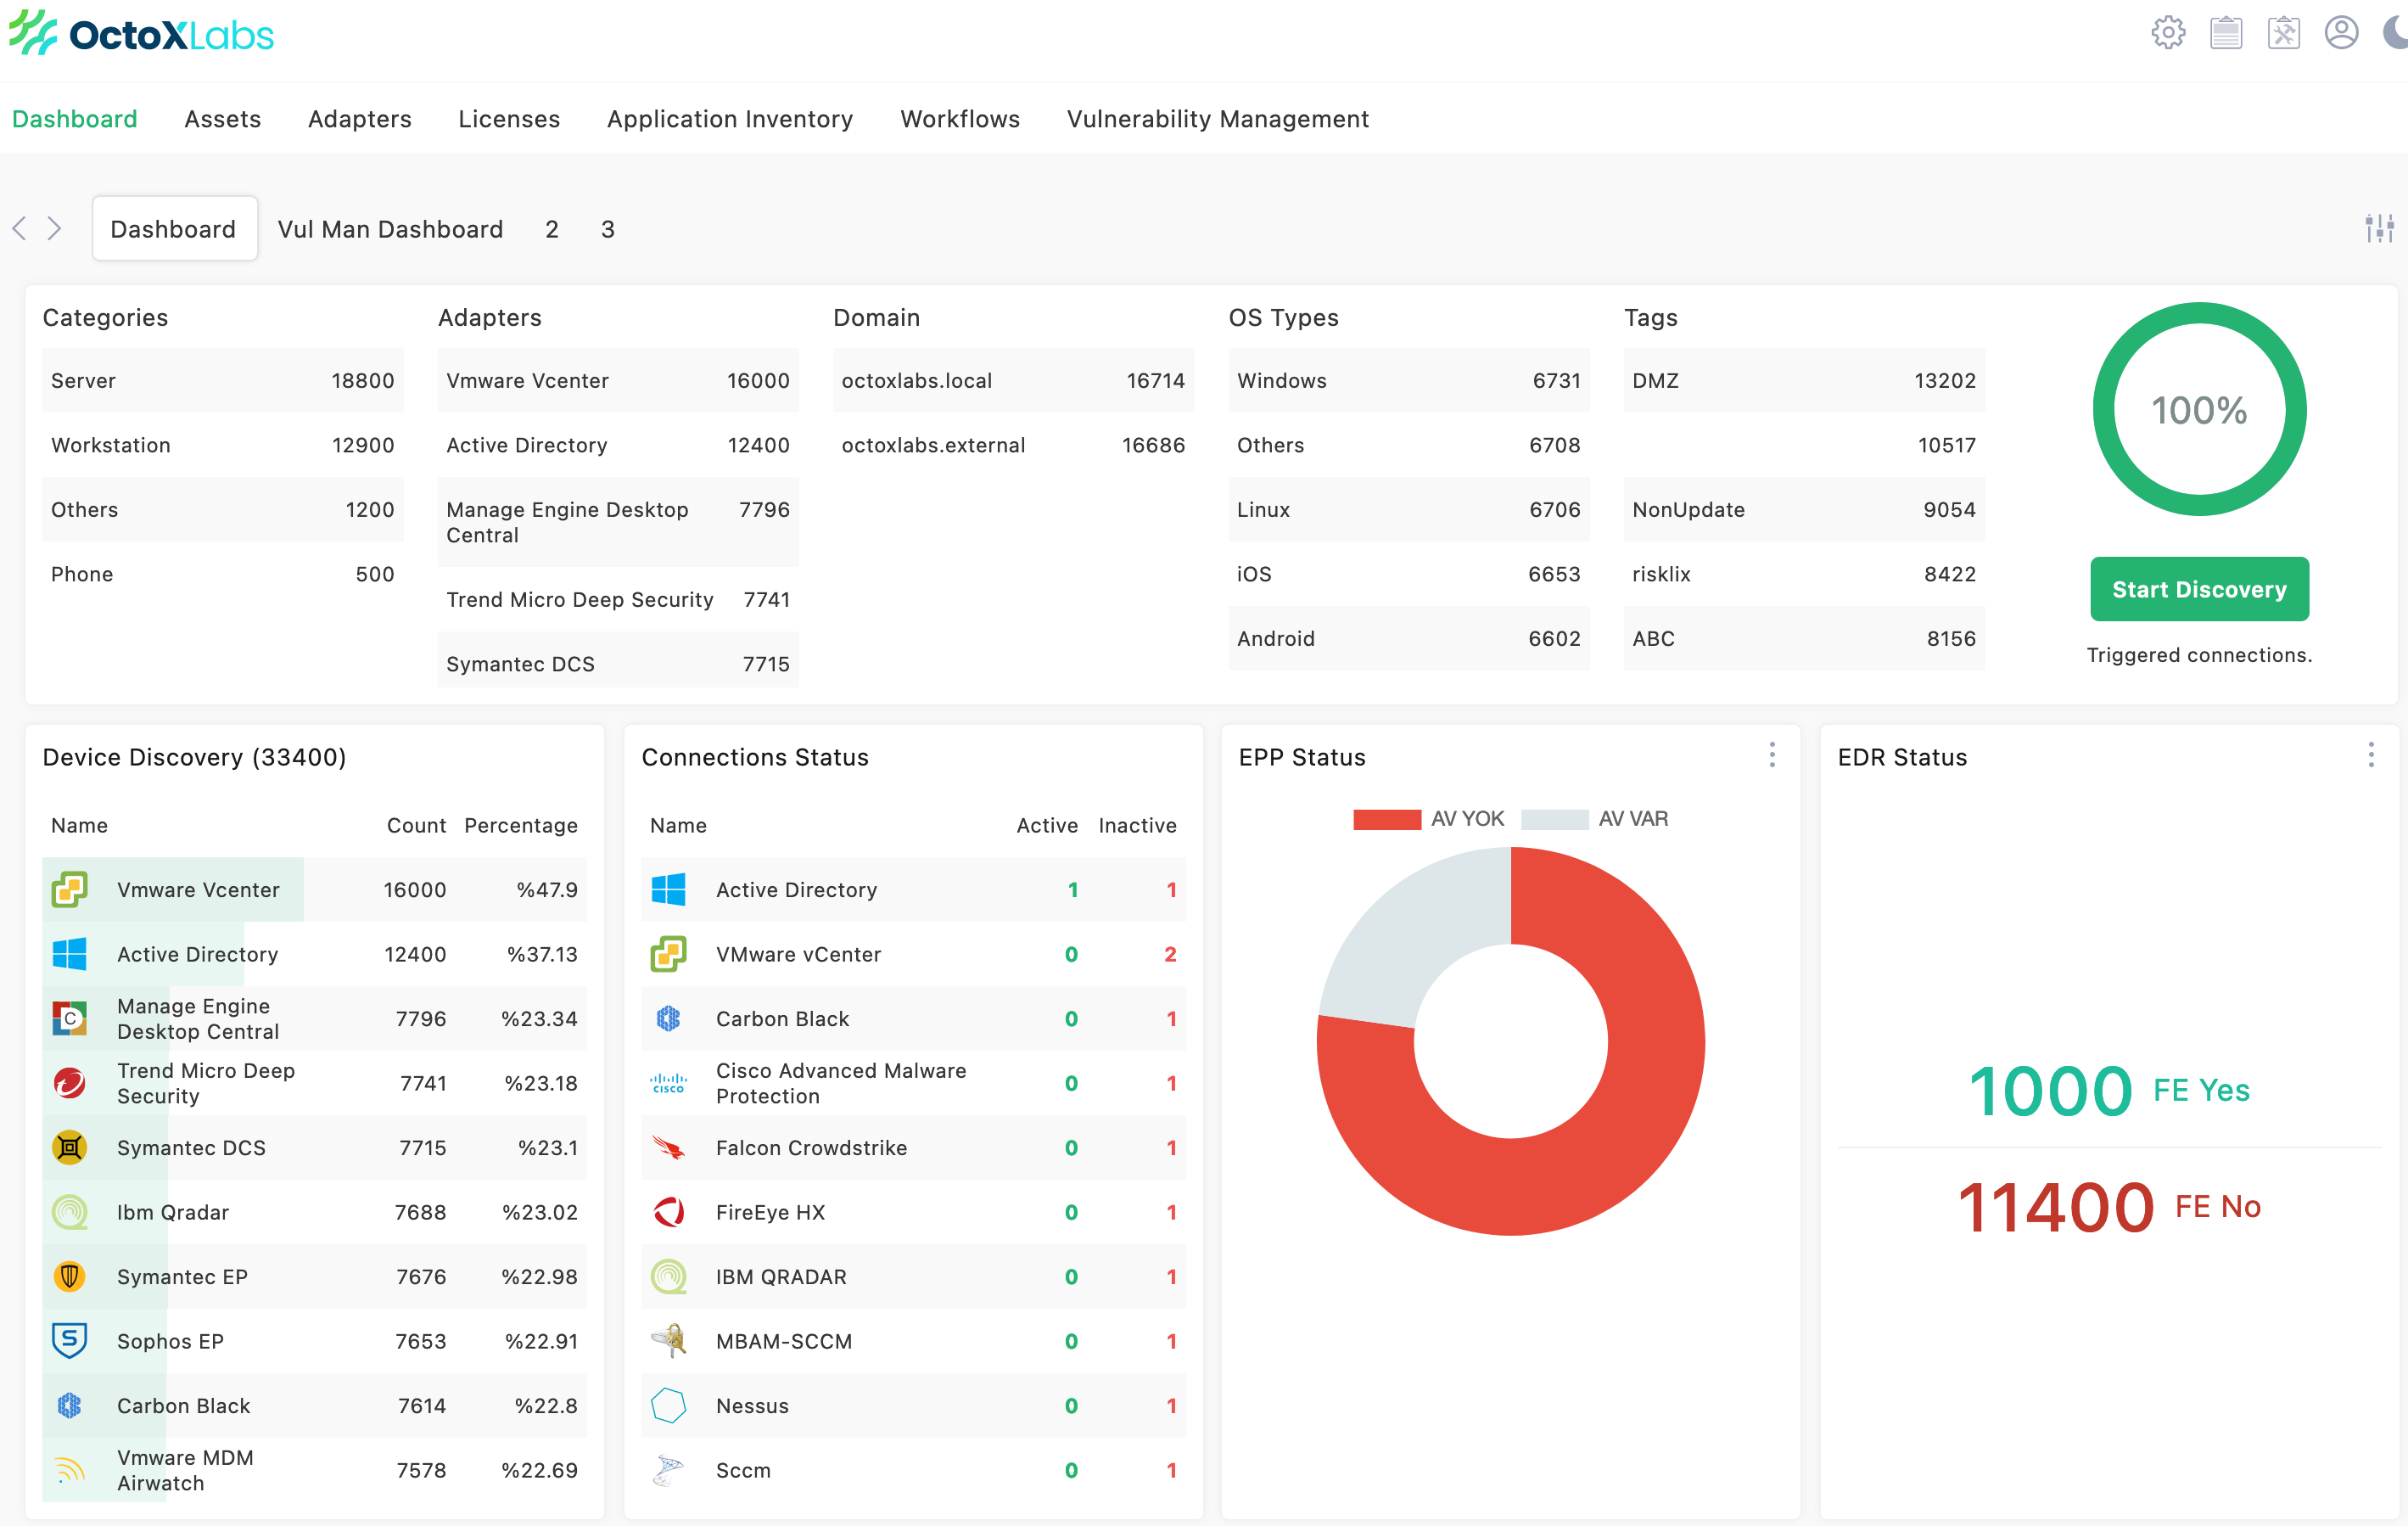Open the Licenses menu

tap(509, 118)
